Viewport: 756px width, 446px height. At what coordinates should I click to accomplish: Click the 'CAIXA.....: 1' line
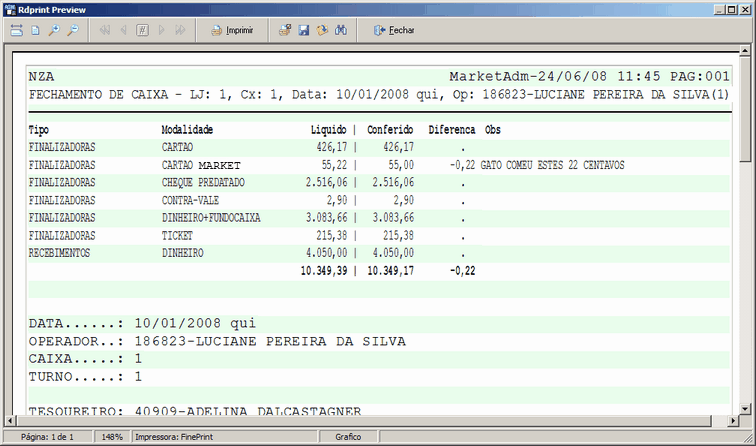85,359
